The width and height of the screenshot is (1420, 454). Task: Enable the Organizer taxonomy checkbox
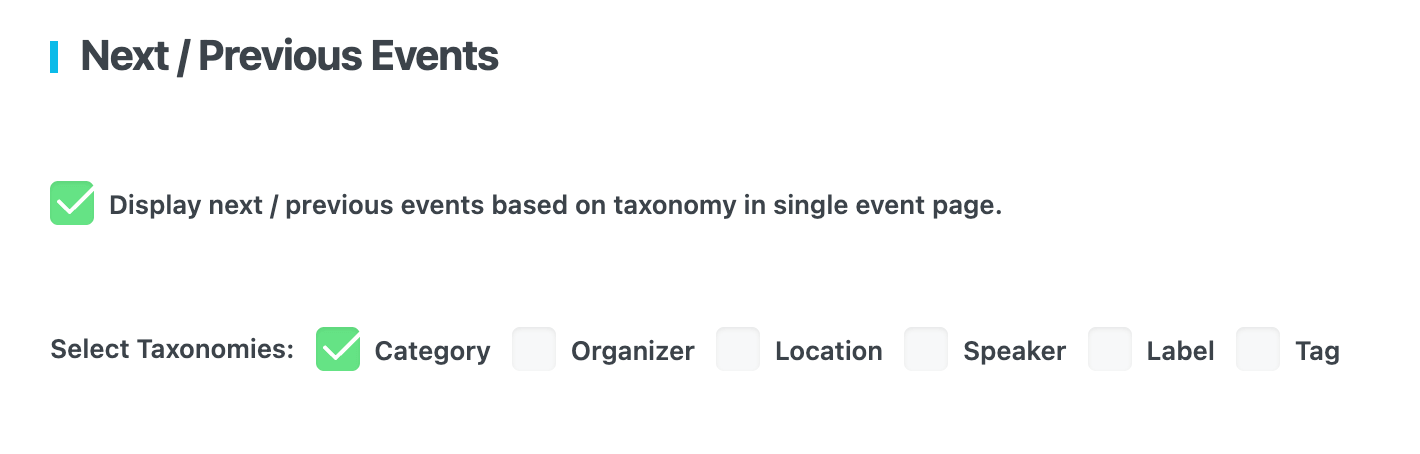click(534, 350)
